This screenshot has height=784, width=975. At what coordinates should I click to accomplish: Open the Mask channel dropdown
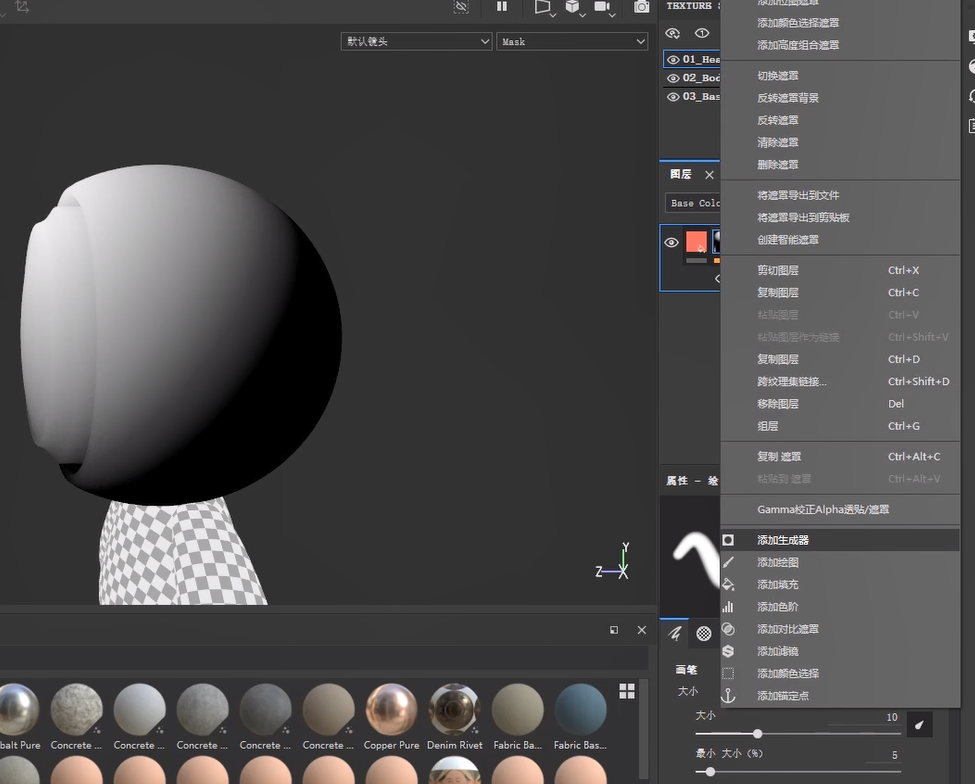click(572, 42)
